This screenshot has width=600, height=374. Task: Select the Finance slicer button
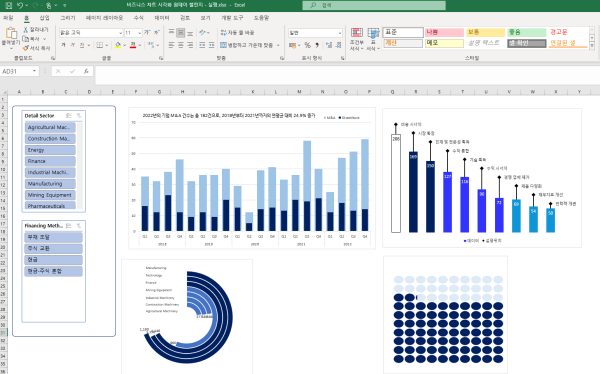[50, 161]
